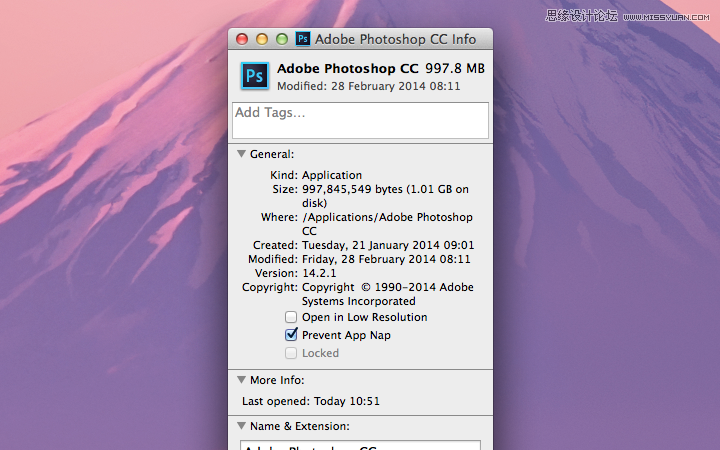Click the header Modified: 28 February 2014 08:11
This screenshot has width=720, height=450.
coord(369,86)
